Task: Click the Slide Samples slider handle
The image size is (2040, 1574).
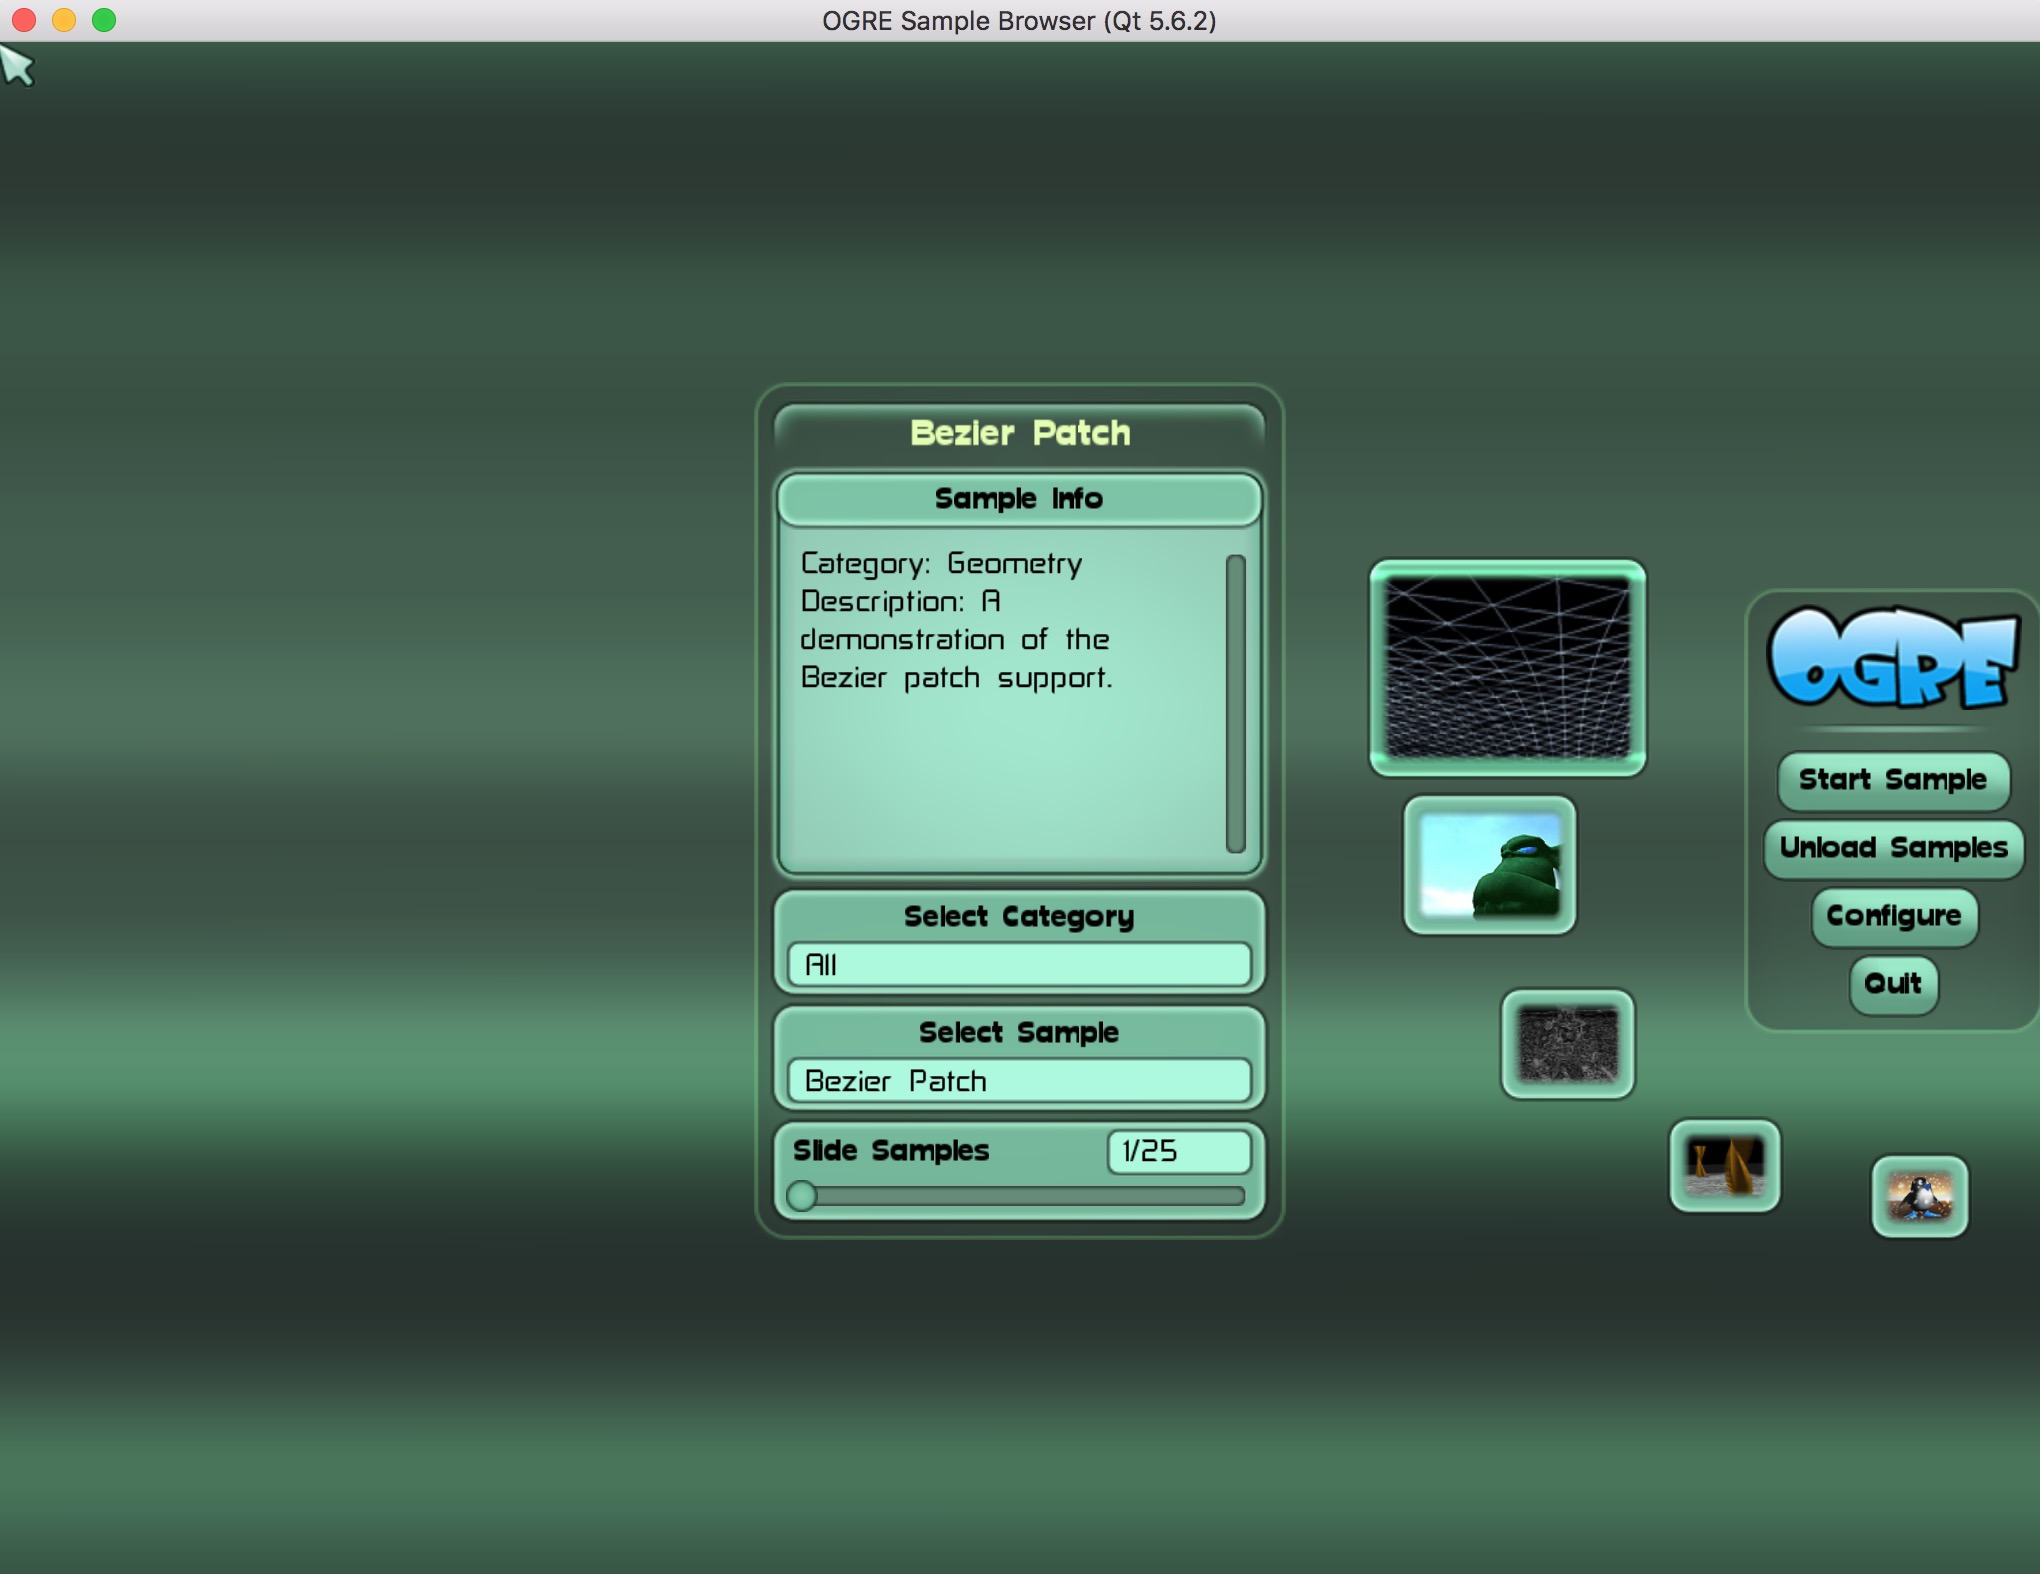Action: pos(802,1196)
